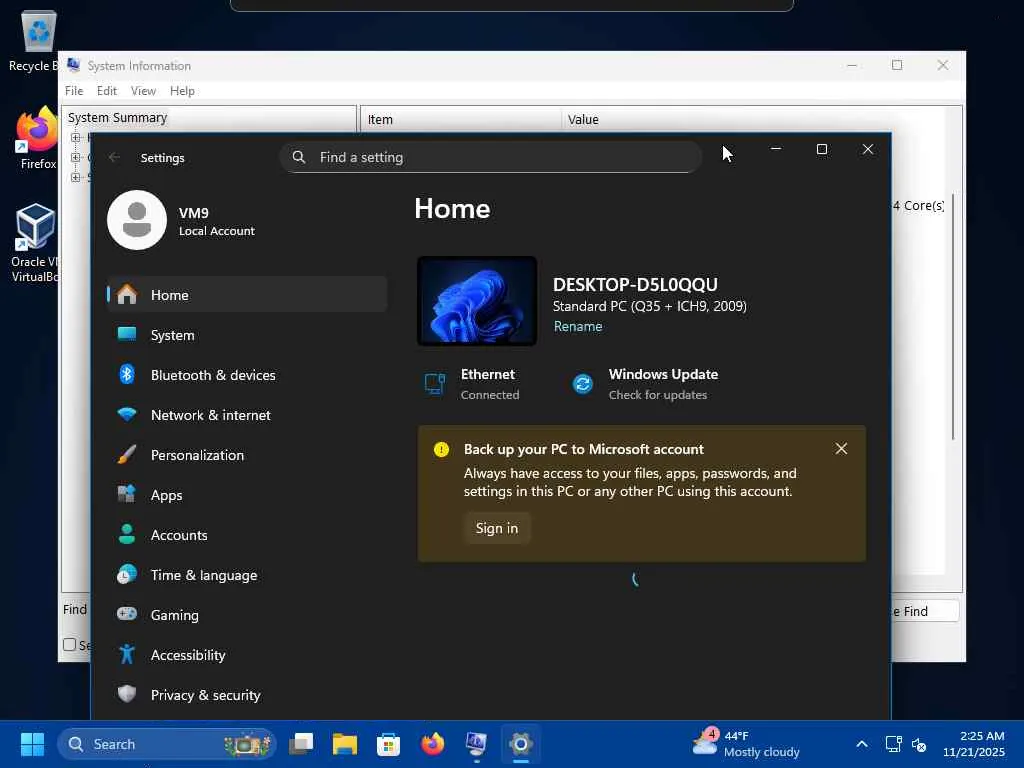Open Accessibility settings category
Screen dimensions: 1024x768
click(247, 655)
